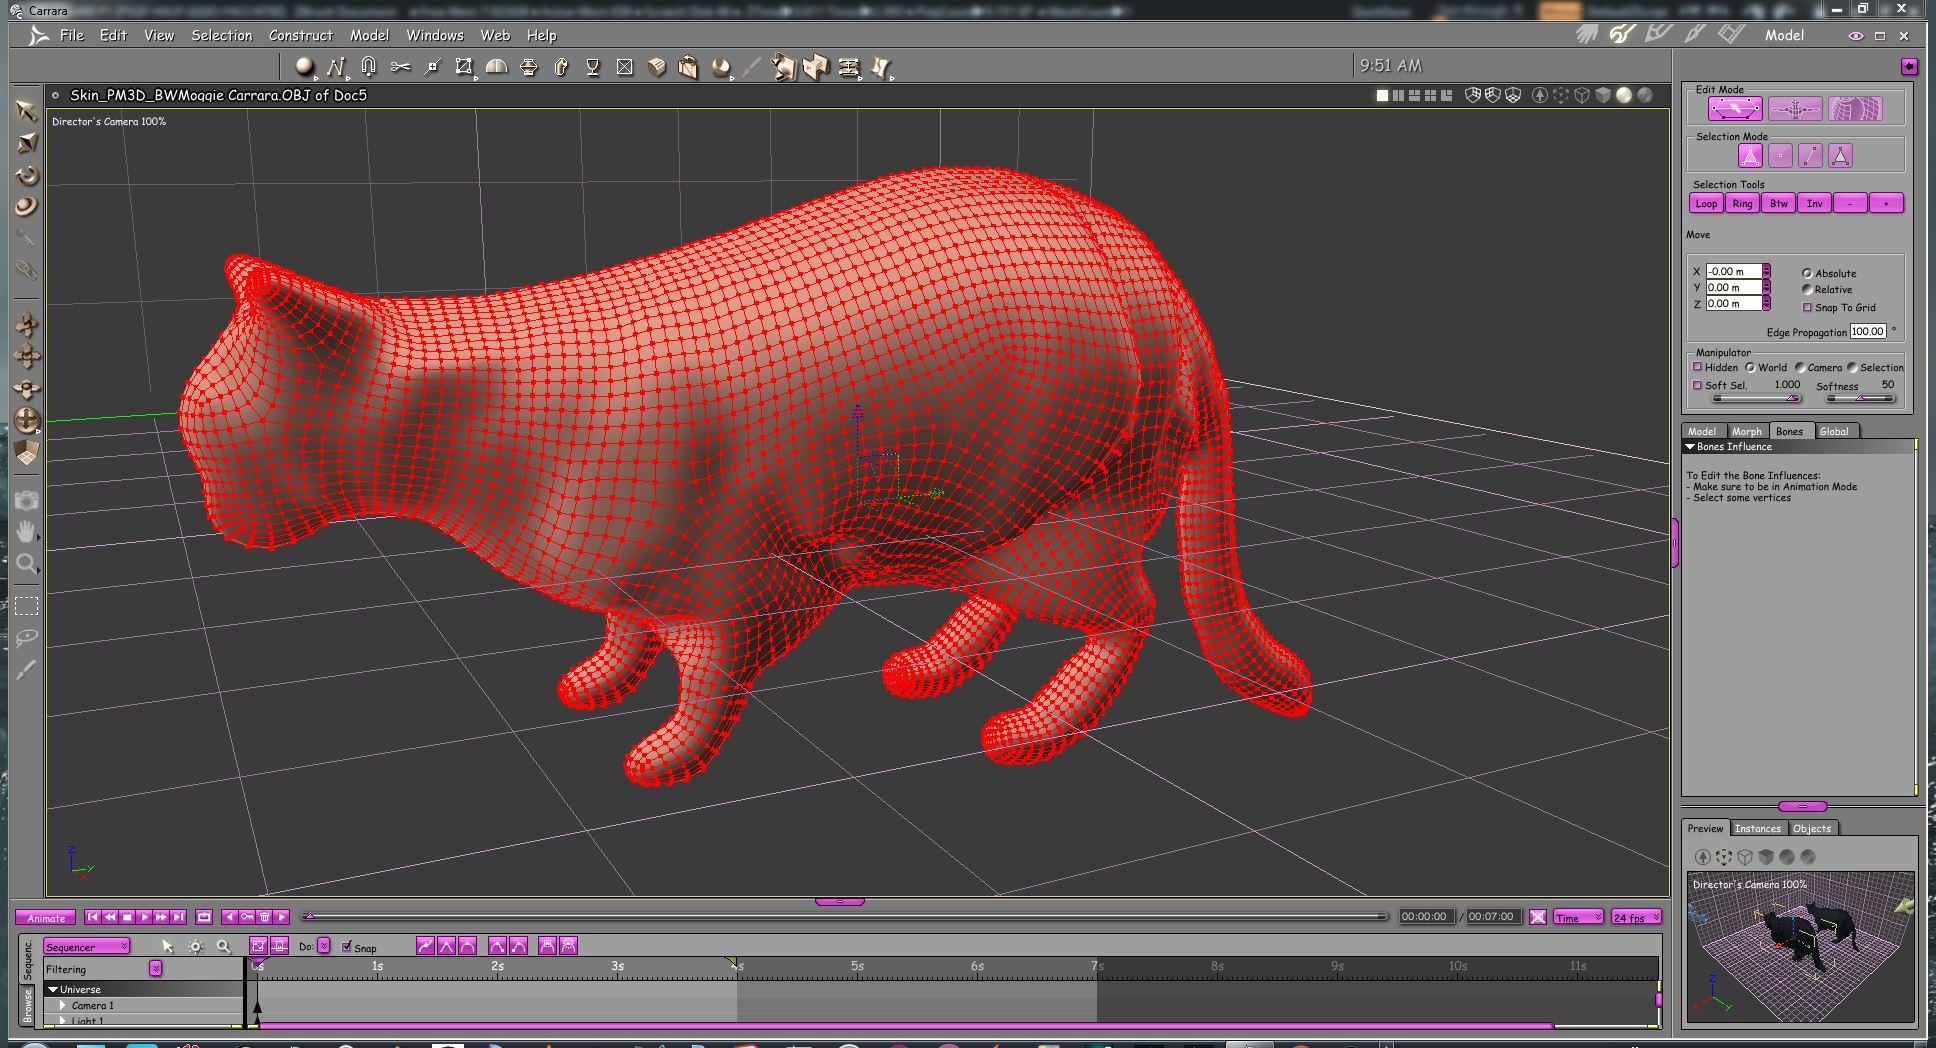Viewport: 1936px width, 1048px height.
Task: Select the add vertex tool
Action: [x=432, y=67]
